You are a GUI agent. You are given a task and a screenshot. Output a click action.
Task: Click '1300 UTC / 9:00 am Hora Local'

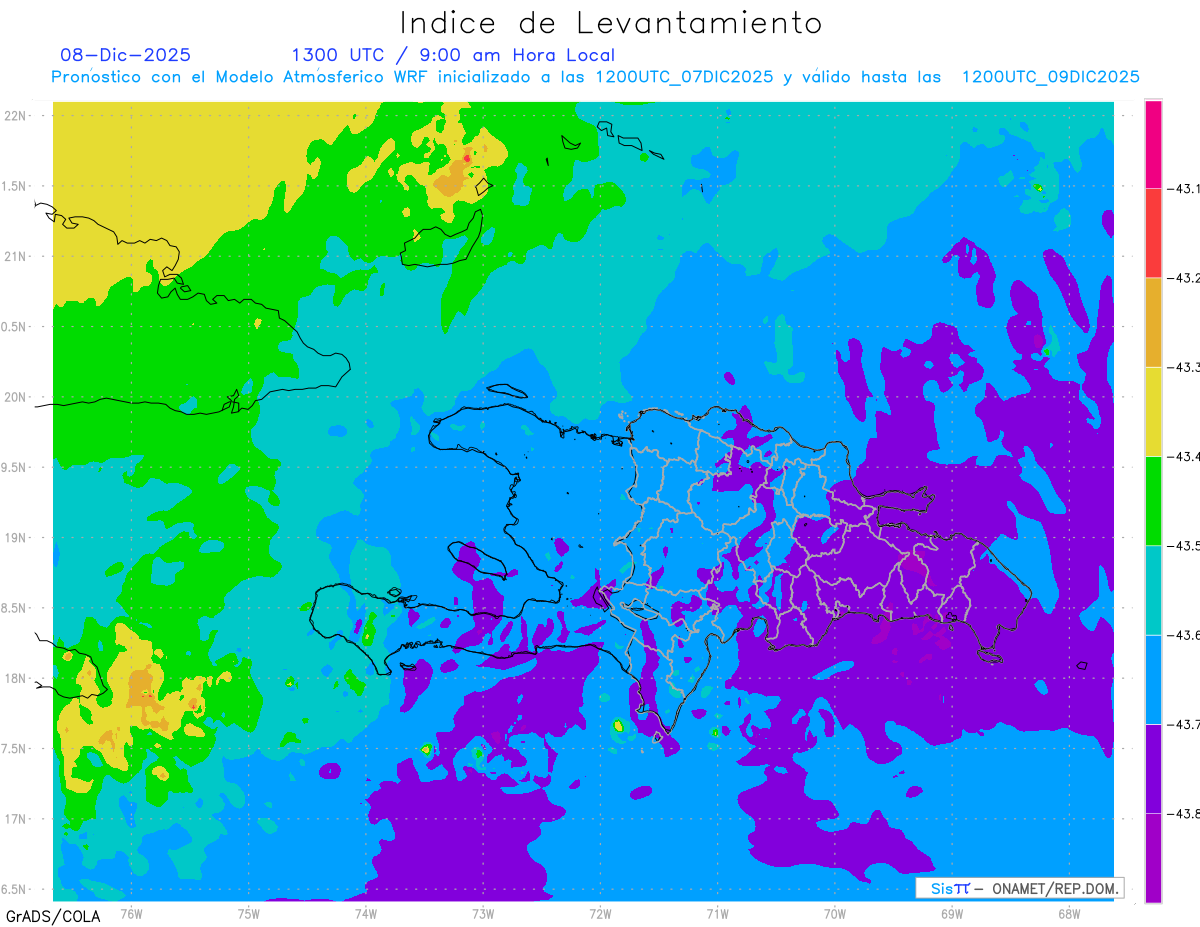pyautogui.click(x=453, y=55)
